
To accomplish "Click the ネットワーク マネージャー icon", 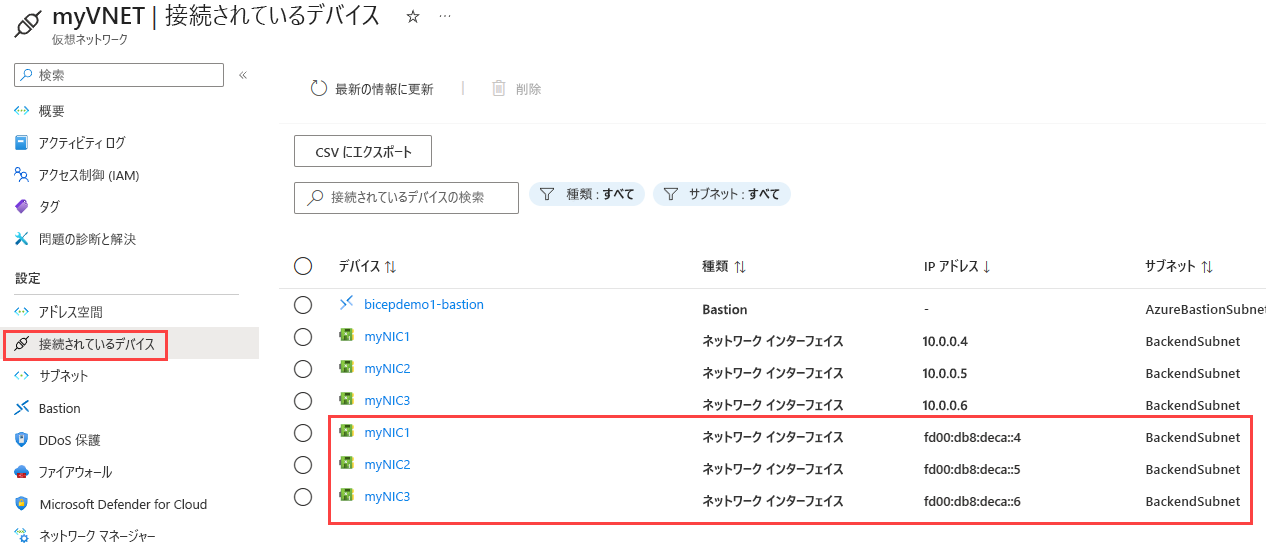I will pyautogui.click(x=22, y=536).
